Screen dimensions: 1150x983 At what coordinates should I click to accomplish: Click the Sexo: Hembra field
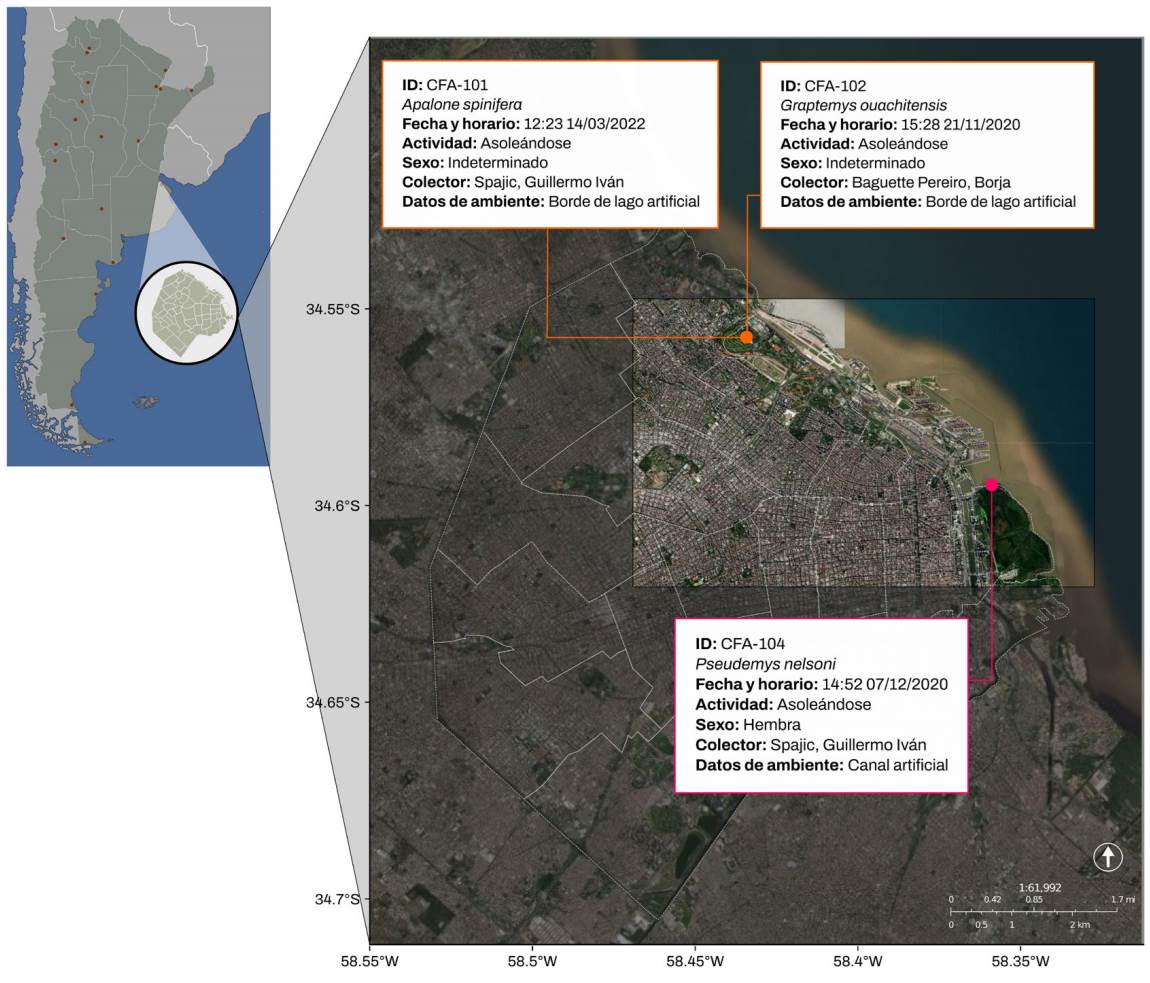[750, 724]
